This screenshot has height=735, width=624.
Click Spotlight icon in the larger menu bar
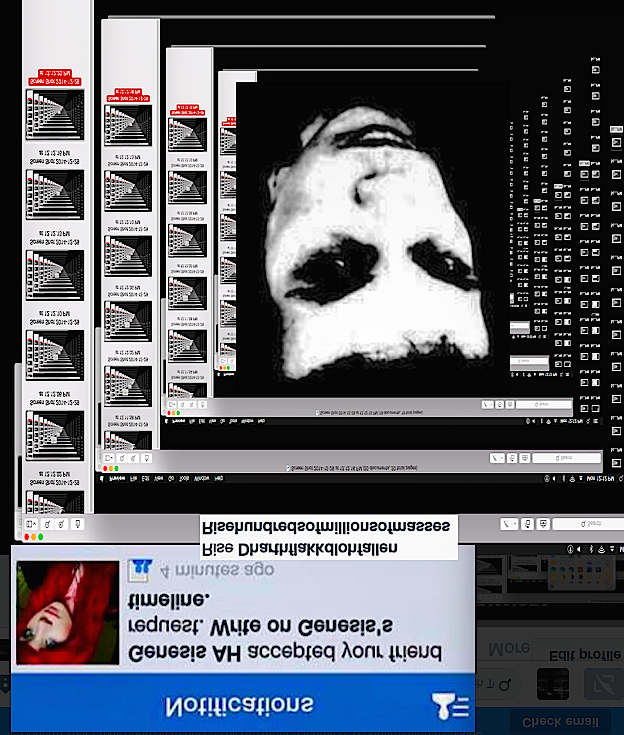(622, 479)
